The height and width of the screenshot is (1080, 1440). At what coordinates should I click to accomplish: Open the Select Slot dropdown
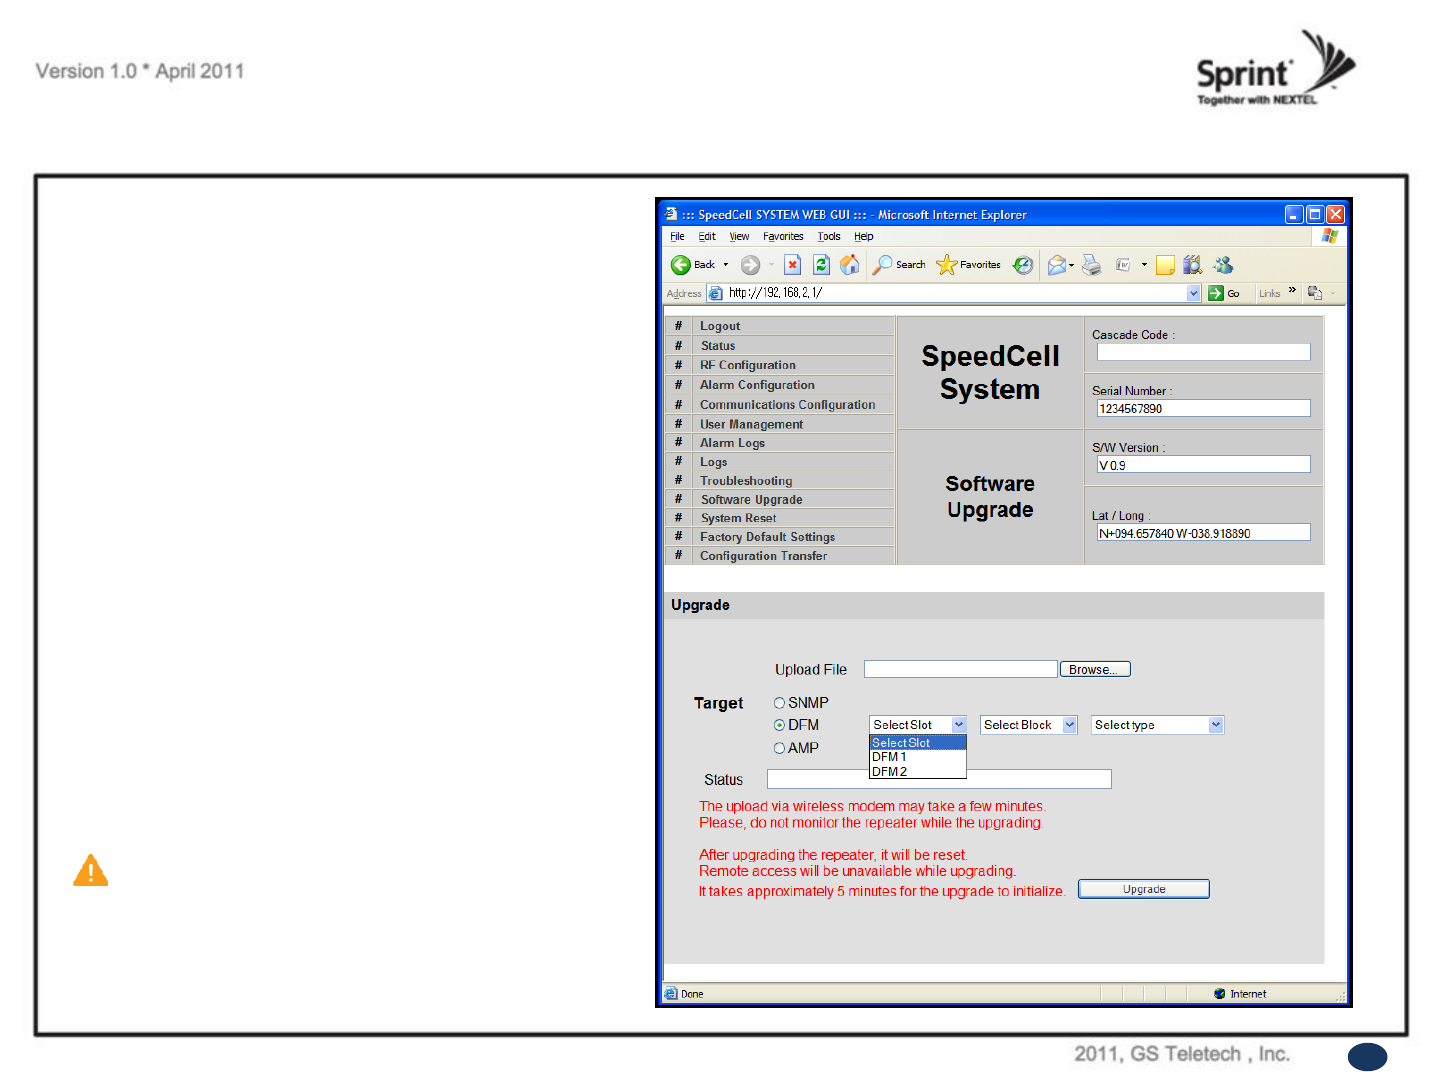pos(918,725)
